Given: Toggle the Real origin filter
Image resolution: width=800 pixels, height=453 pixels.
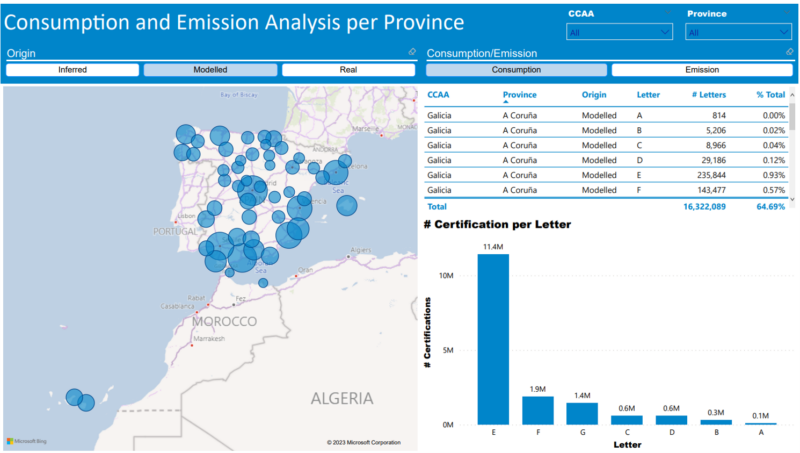Looking at the screenshot, I should pyautogui.click(x=348, y=70).
